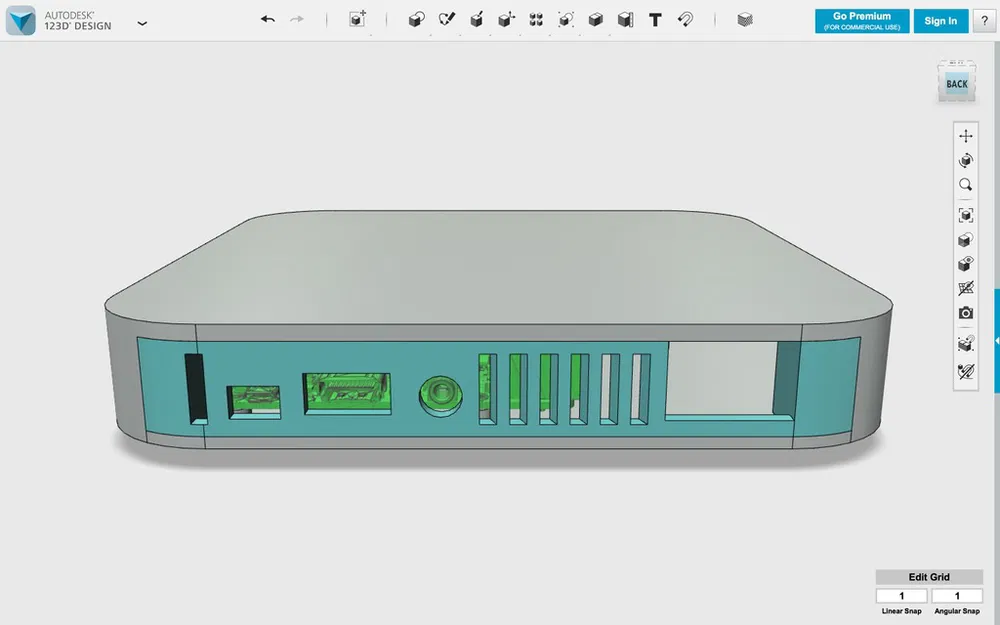Select the Text tool

[654, 20]
